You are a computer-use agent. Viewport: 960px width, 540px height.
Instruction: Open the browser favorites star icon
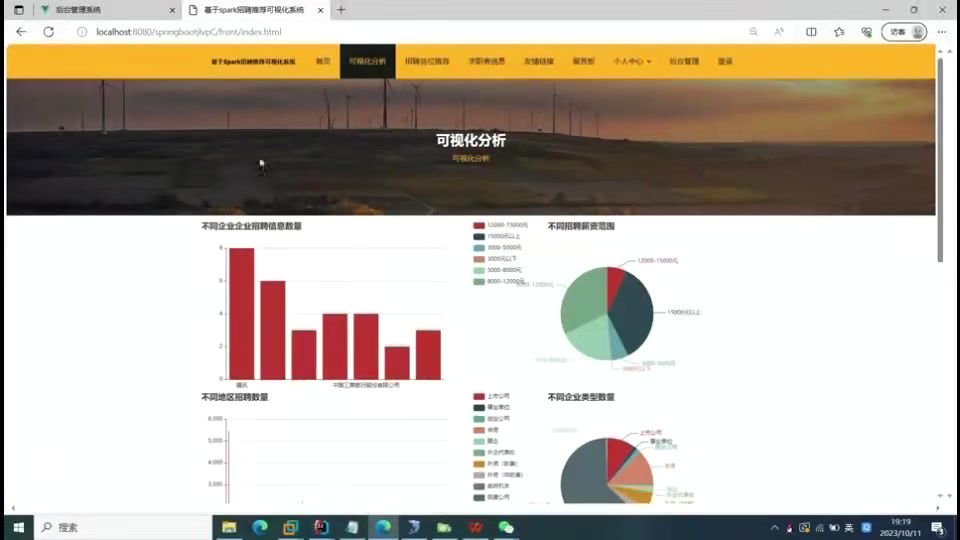(839, 32)
